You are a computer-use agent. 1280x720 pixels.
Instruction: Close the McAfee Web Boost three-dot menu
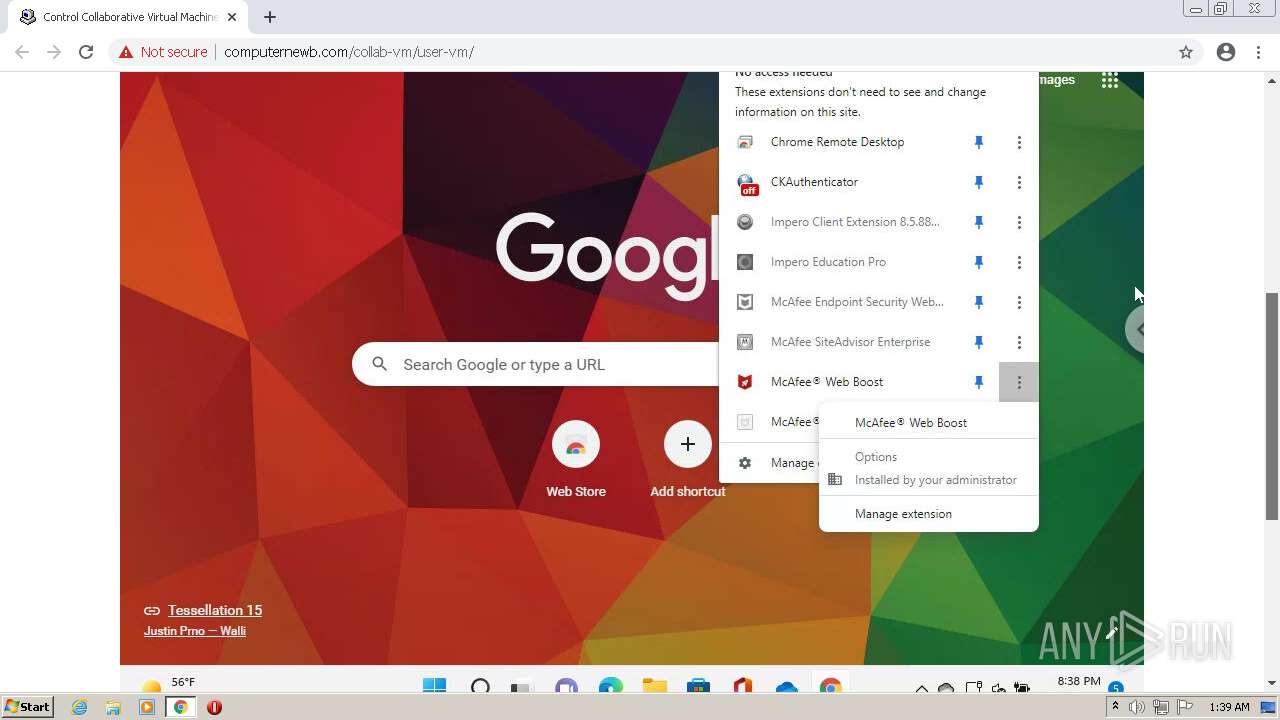(1019, 382)
